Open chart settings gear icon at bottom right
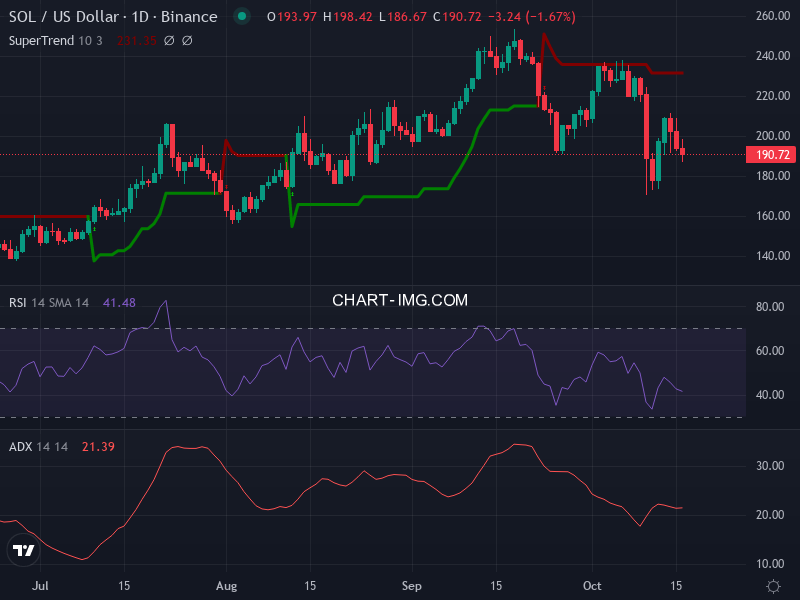The width and height of the screenshot is (800, 600). 772,585
